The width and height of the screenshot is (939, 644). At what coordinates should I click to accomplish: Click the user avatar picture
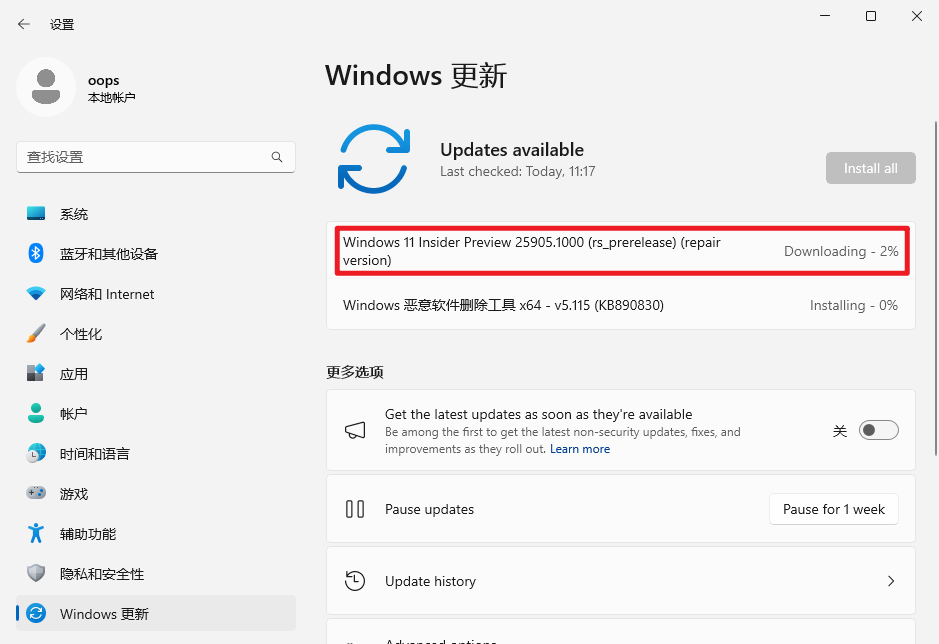(x=45, y=88)
